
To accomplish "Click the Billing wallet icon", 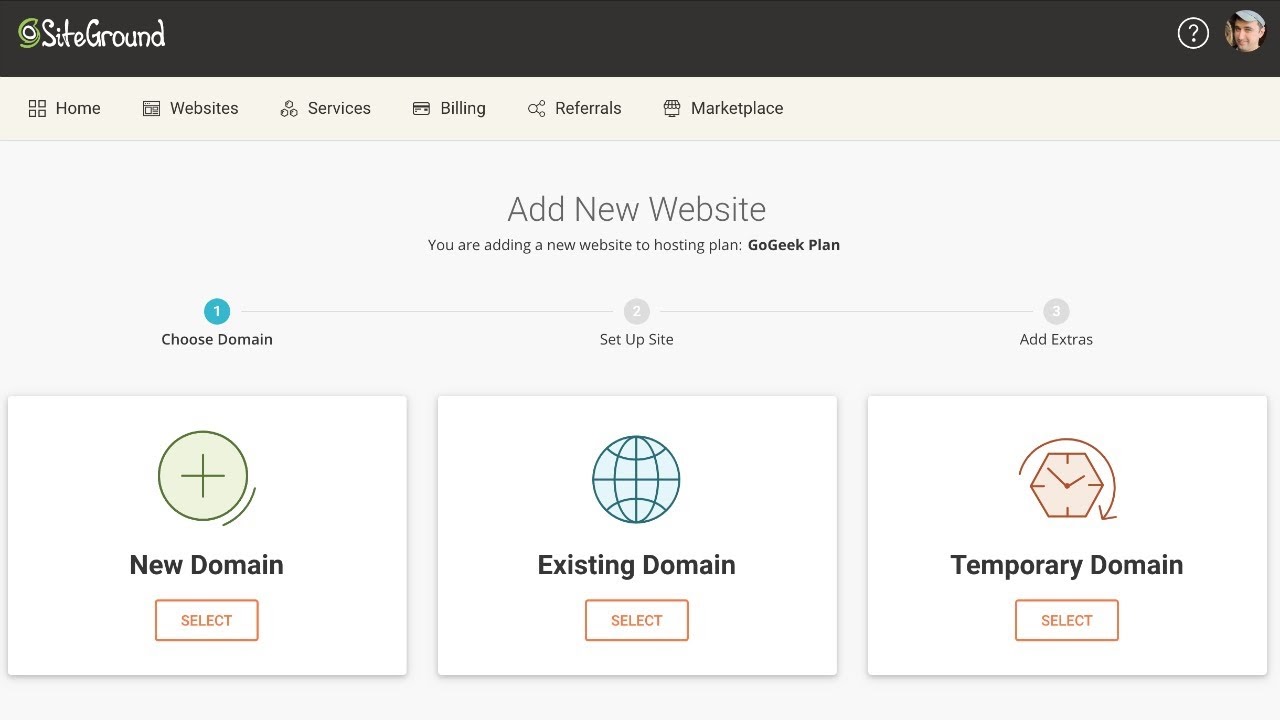I will pos(421,107).
